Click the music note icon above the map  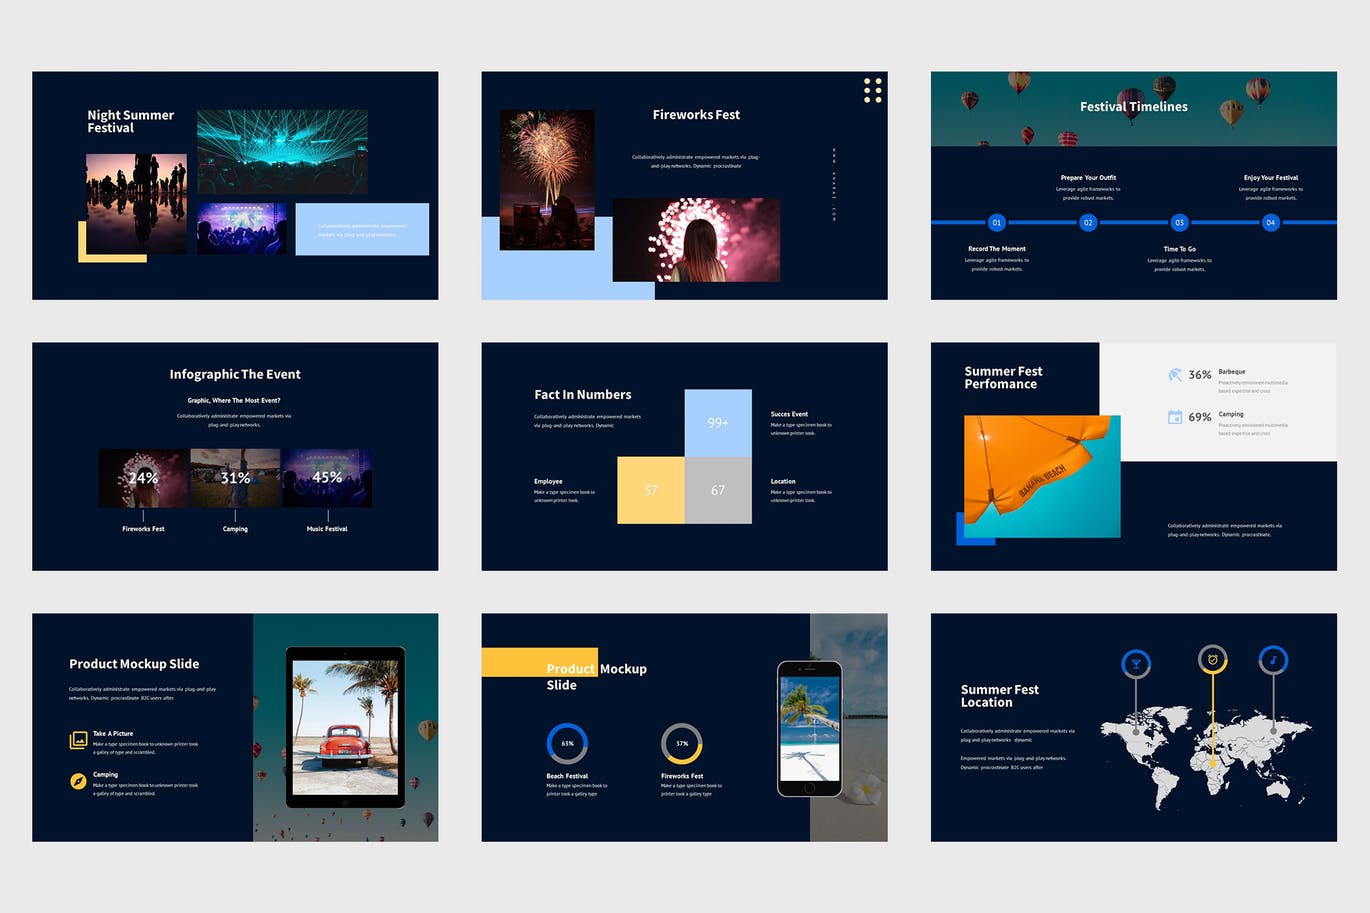tap(1273, 660)
